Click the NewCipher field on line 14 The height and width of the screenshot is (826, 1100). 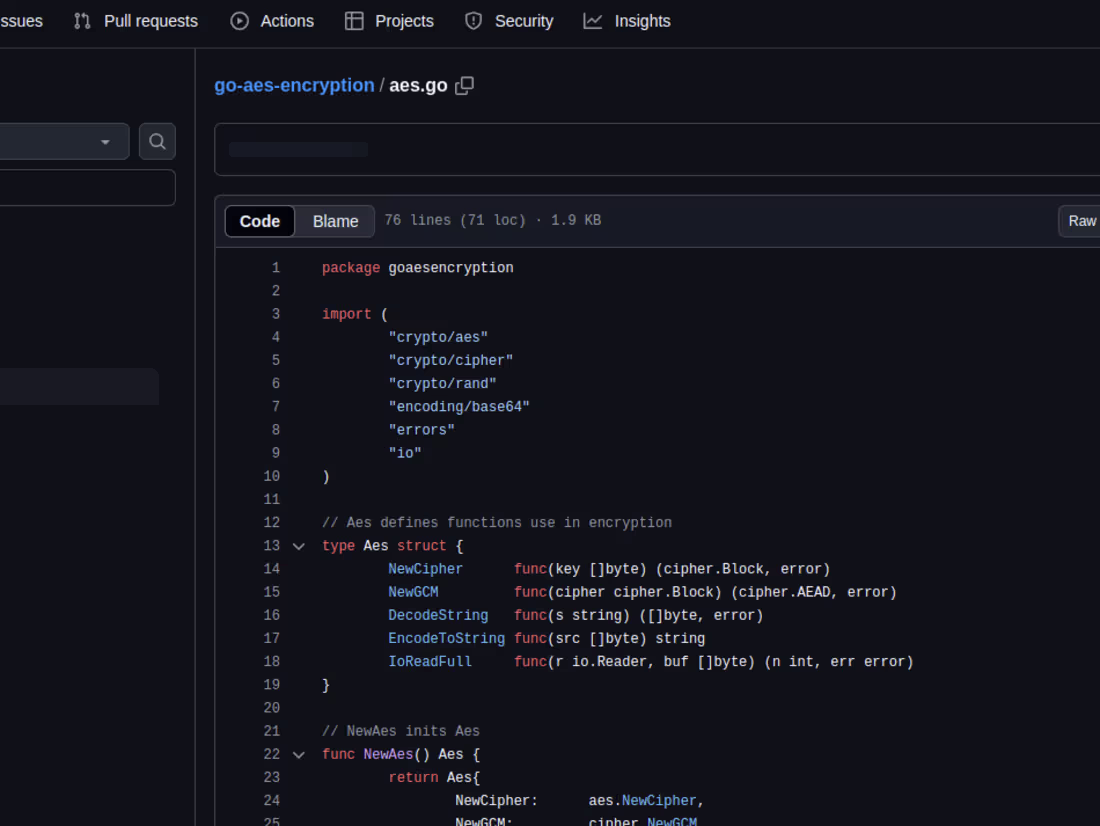pyautogui.click(x=425, y=569)
